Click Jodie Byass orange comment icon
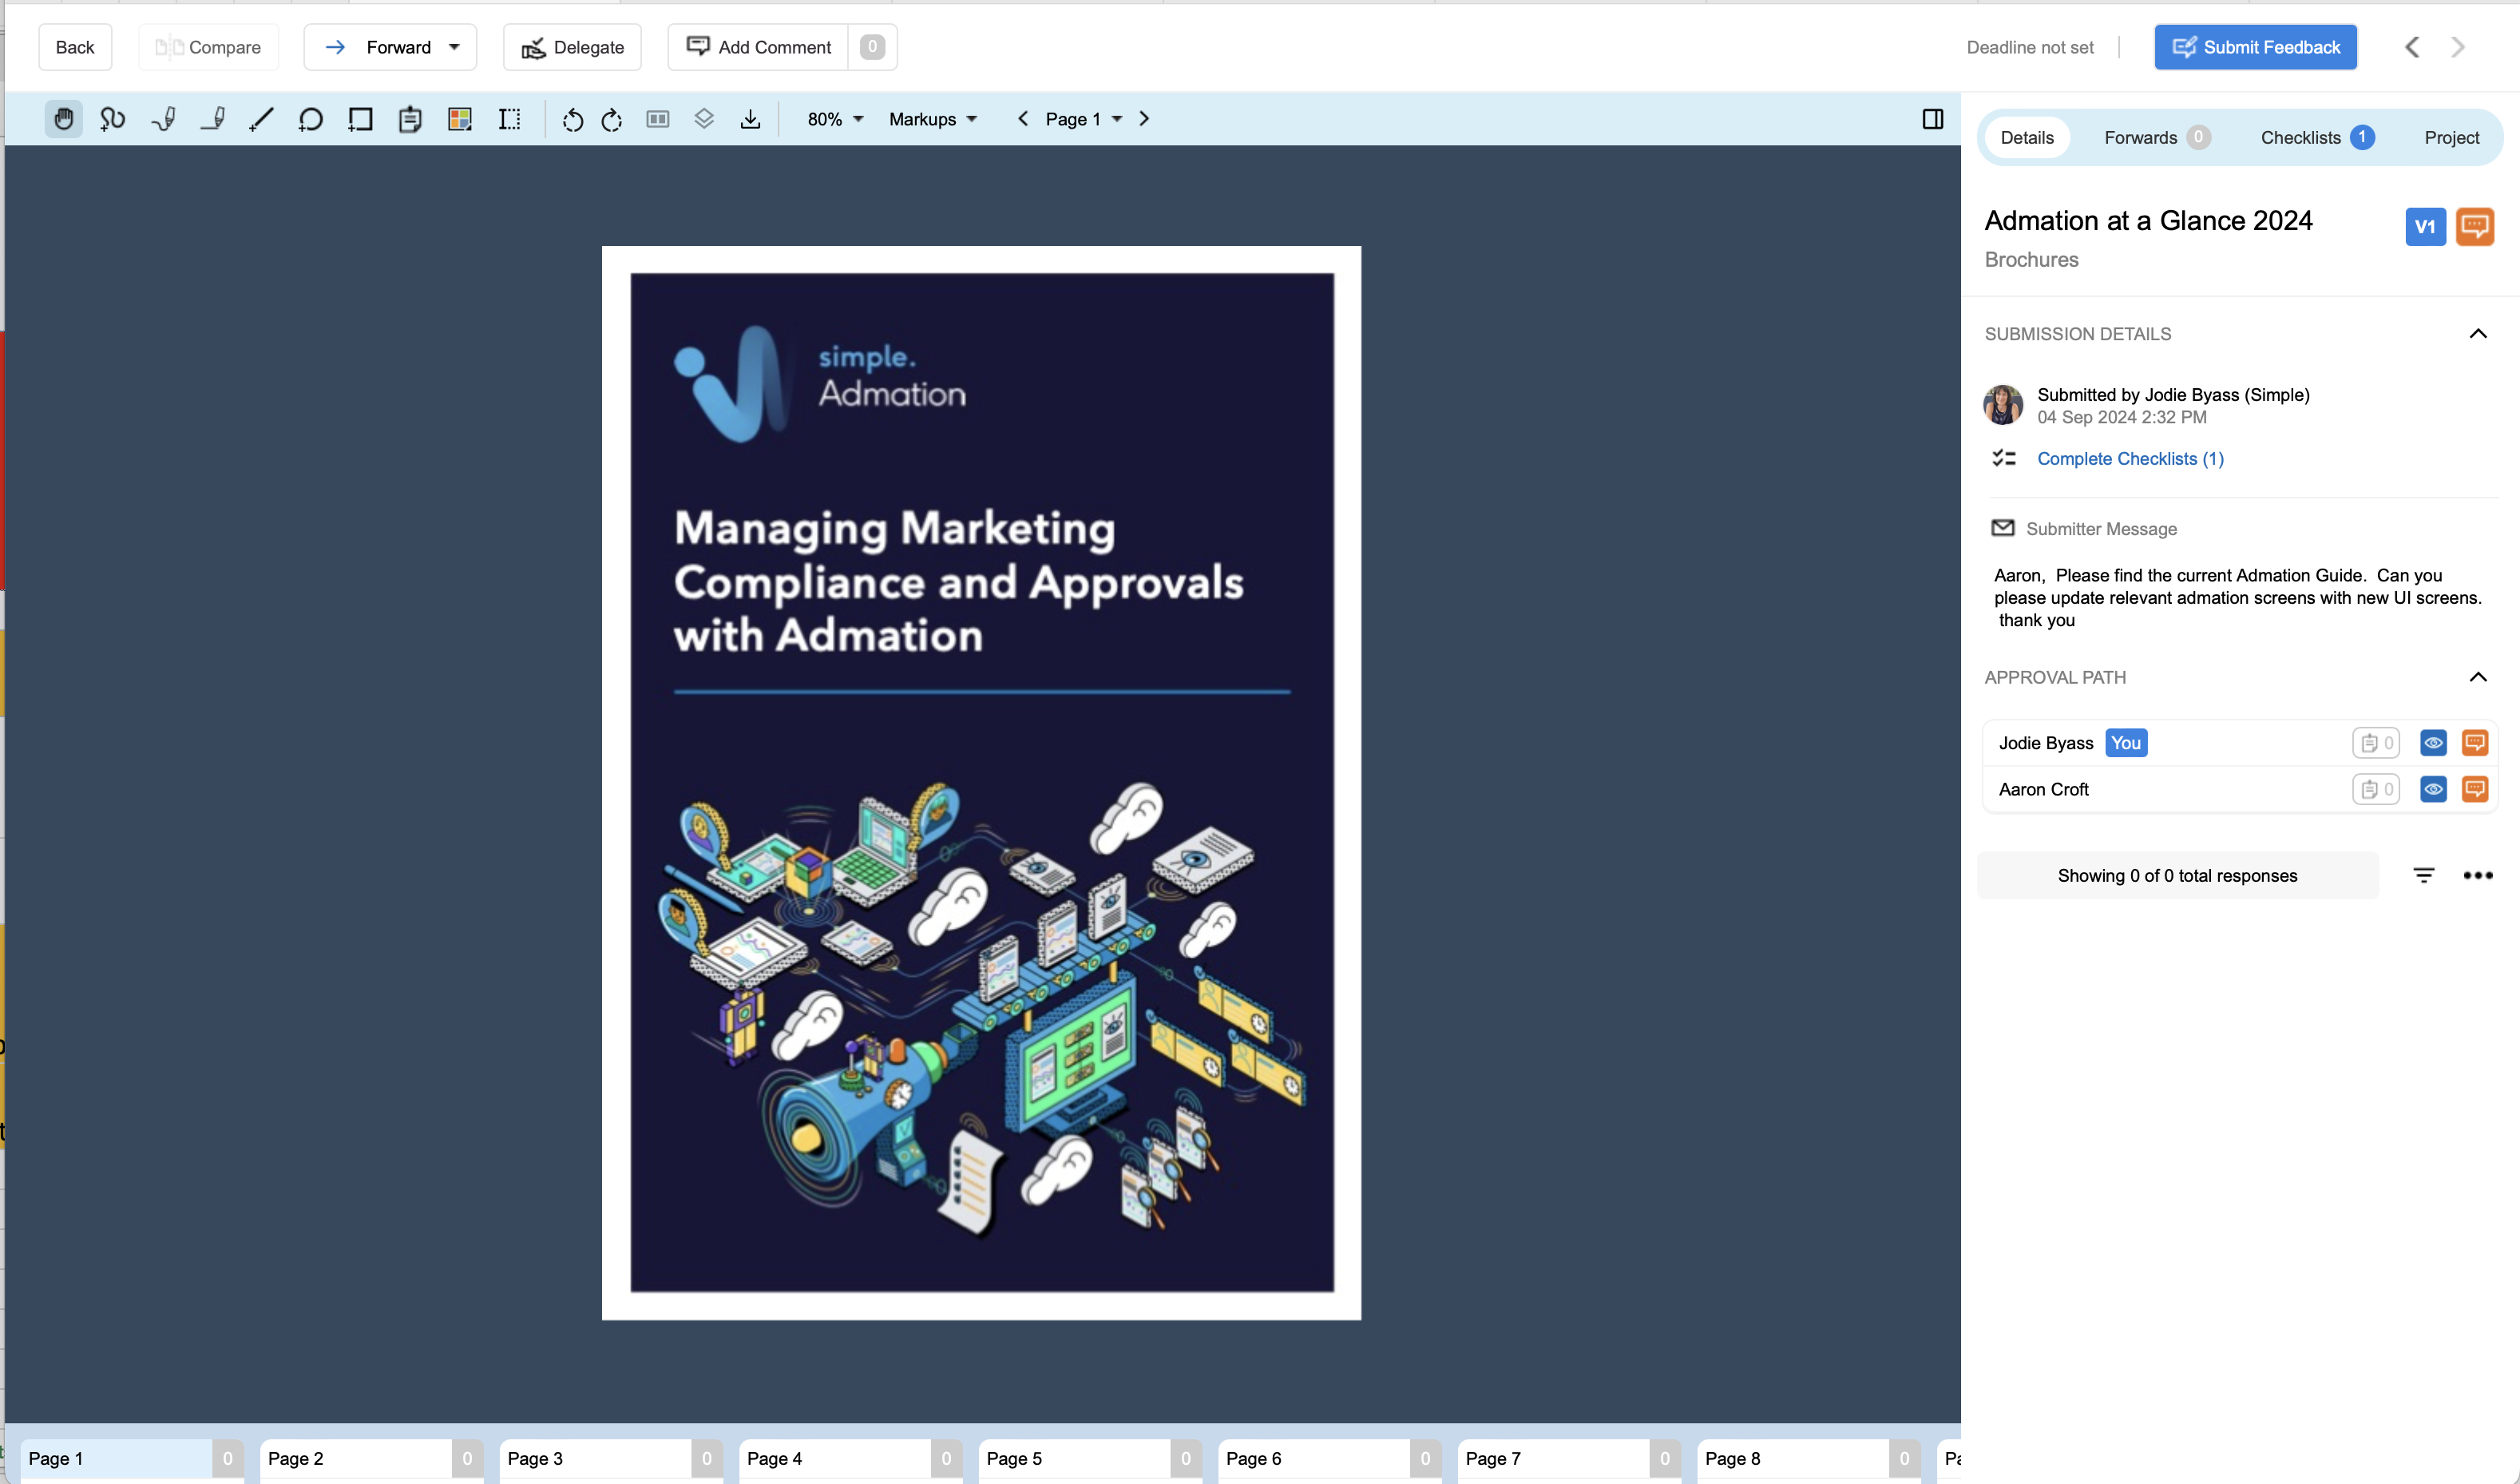 pyautogui.click(x=2475, y=743)
